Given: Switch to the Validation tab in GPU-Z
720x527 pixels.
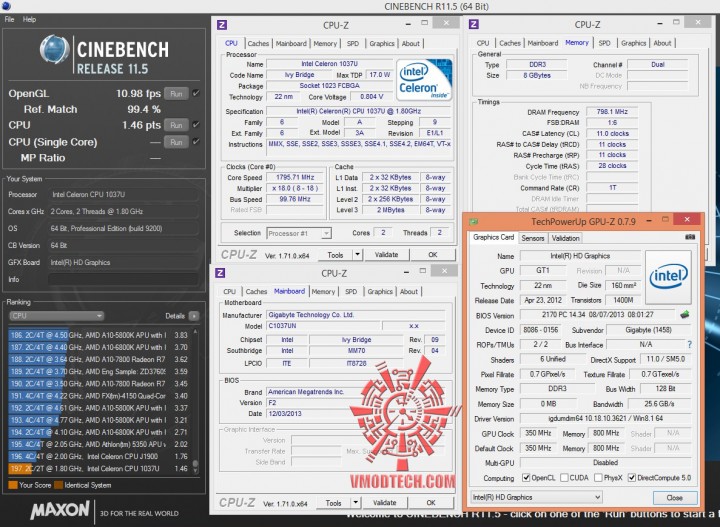Looking at the screenshot, I should pyautogui.click(x=565, y=238).
